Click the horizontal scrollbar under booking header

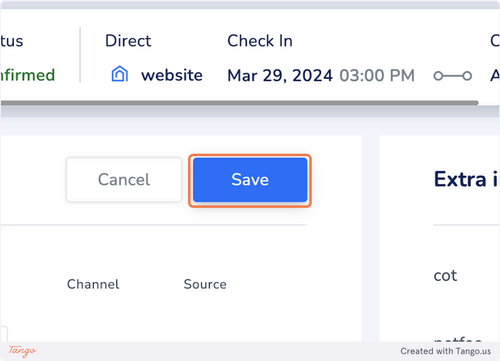tap(239, 103)
